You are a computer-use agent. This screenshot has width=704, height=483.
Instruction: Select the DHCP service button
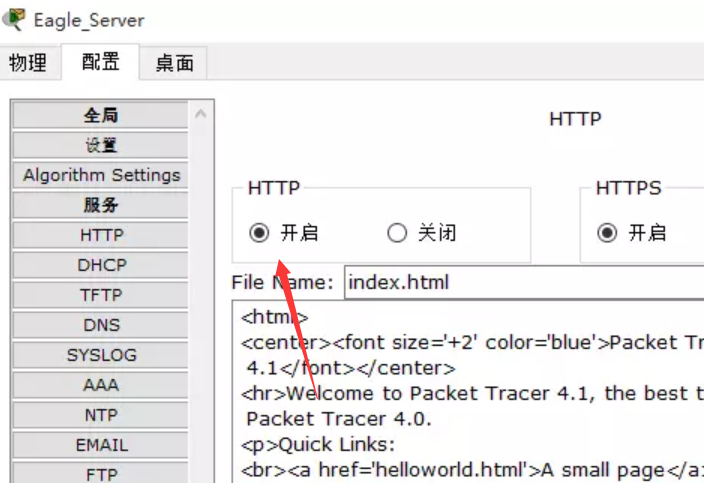click(101, 265)
